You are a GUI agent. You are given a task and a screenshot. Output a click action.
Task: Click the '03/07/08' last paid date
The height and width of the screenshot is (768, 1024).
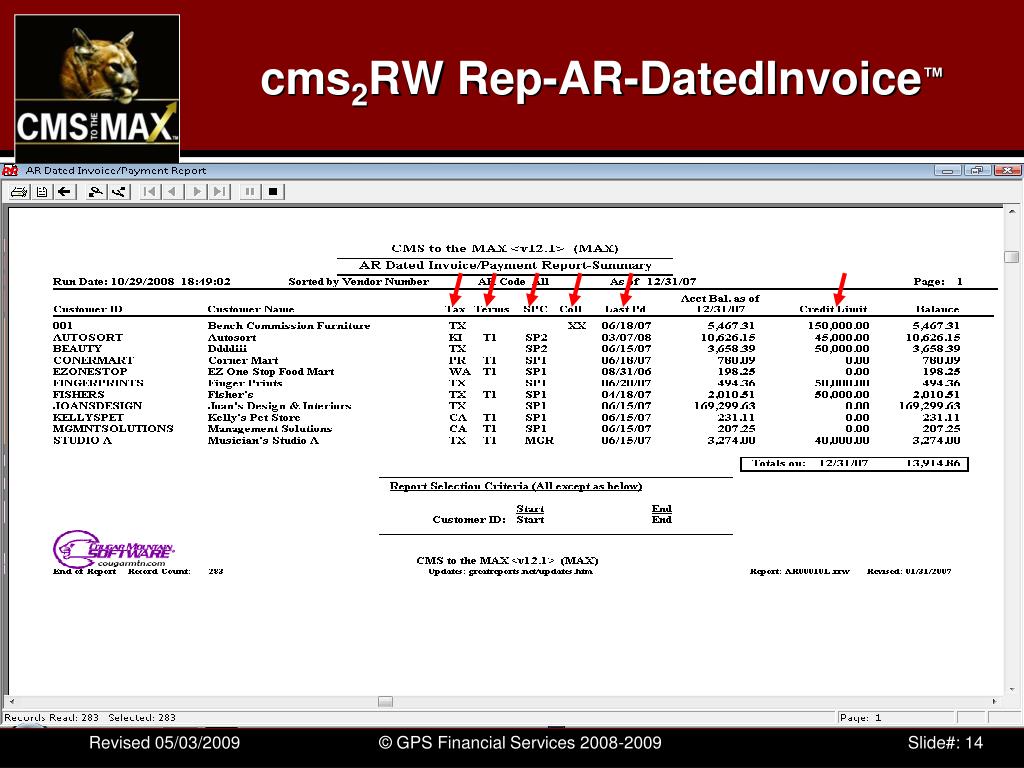[626, 338]
